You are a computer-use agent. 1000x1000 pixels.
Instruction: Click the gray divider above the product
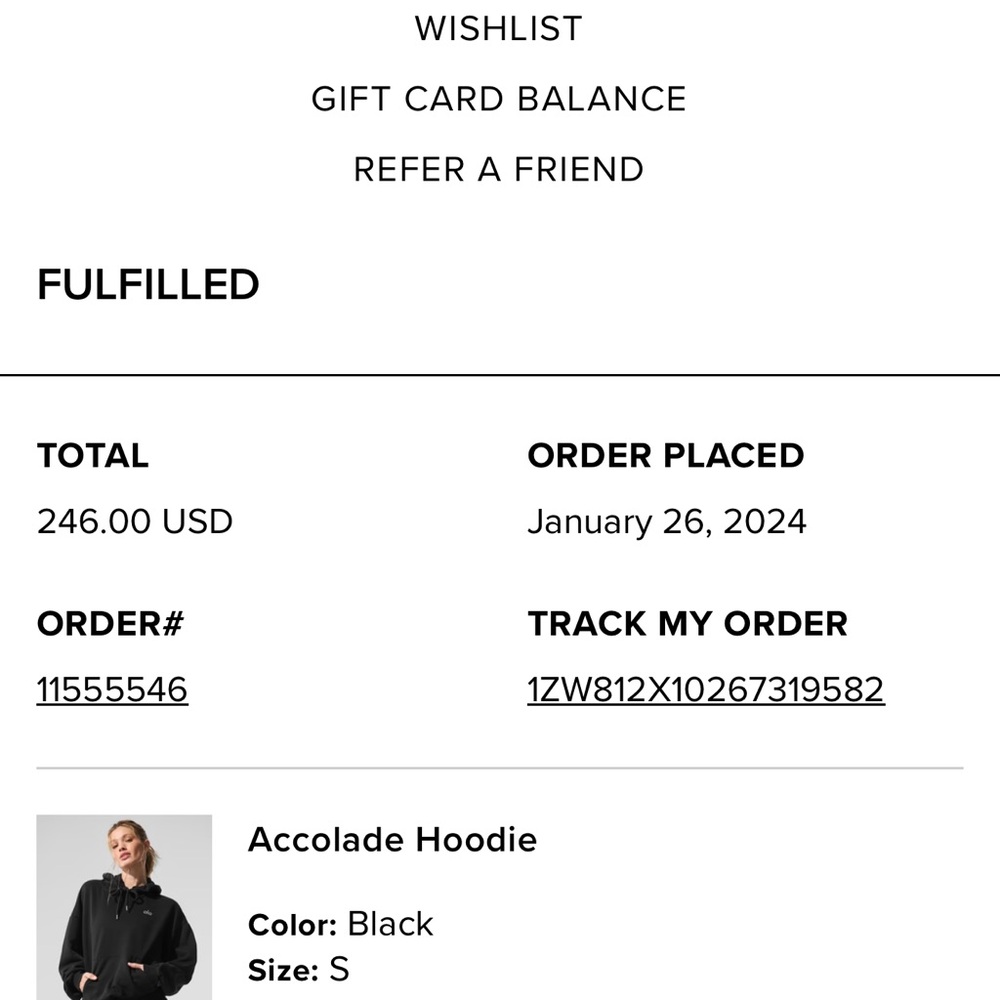point(500,768)
